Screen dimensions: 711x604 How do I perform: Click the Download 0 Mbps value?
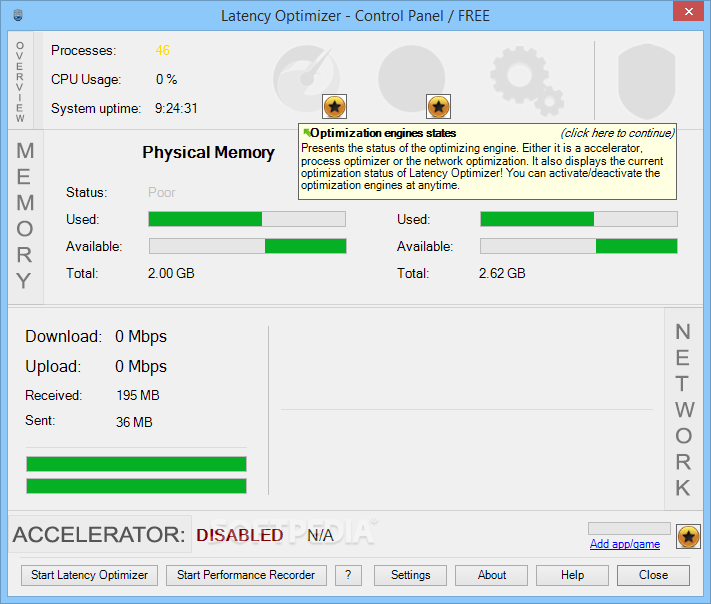tap(141, 336)
